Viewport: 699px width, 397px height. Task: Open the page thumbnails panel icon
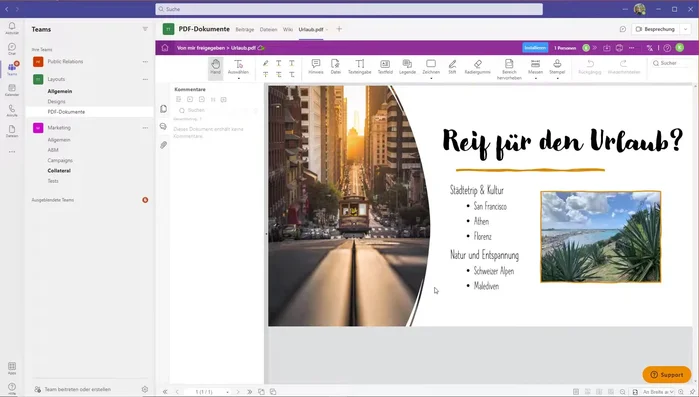point(163,109)
